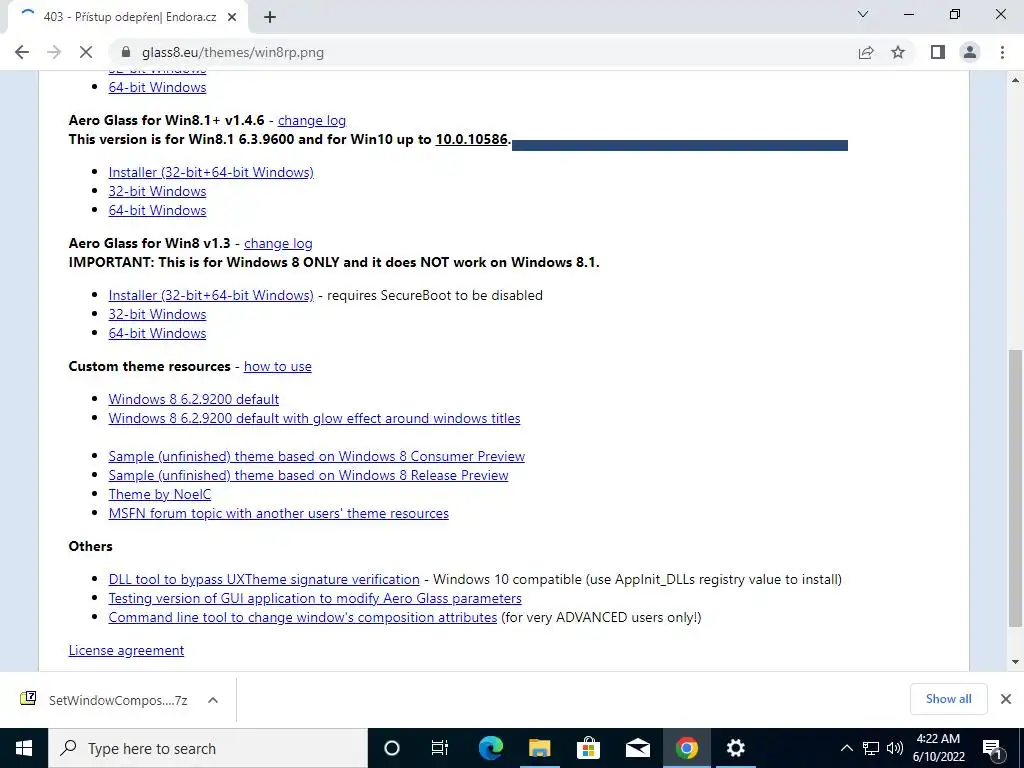Switch to Chrome taskbar icon
1024x768 pixels.
coord(686,748)
